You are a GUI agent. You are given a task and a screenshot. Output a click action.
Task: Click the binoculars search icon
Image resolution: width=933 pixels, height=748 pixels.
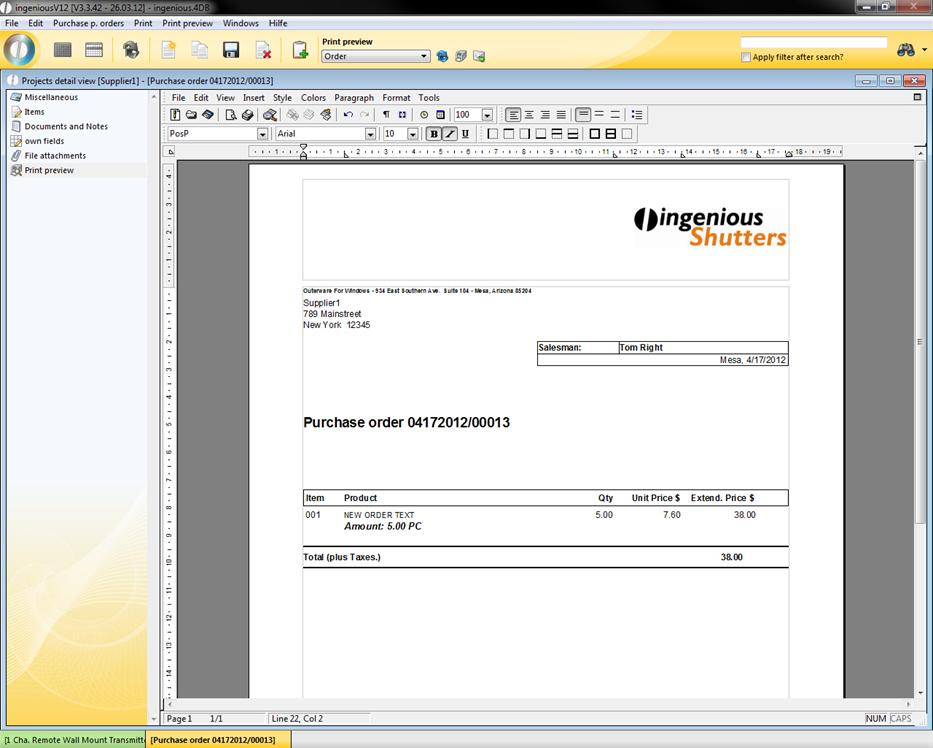(x=906, y=50)
